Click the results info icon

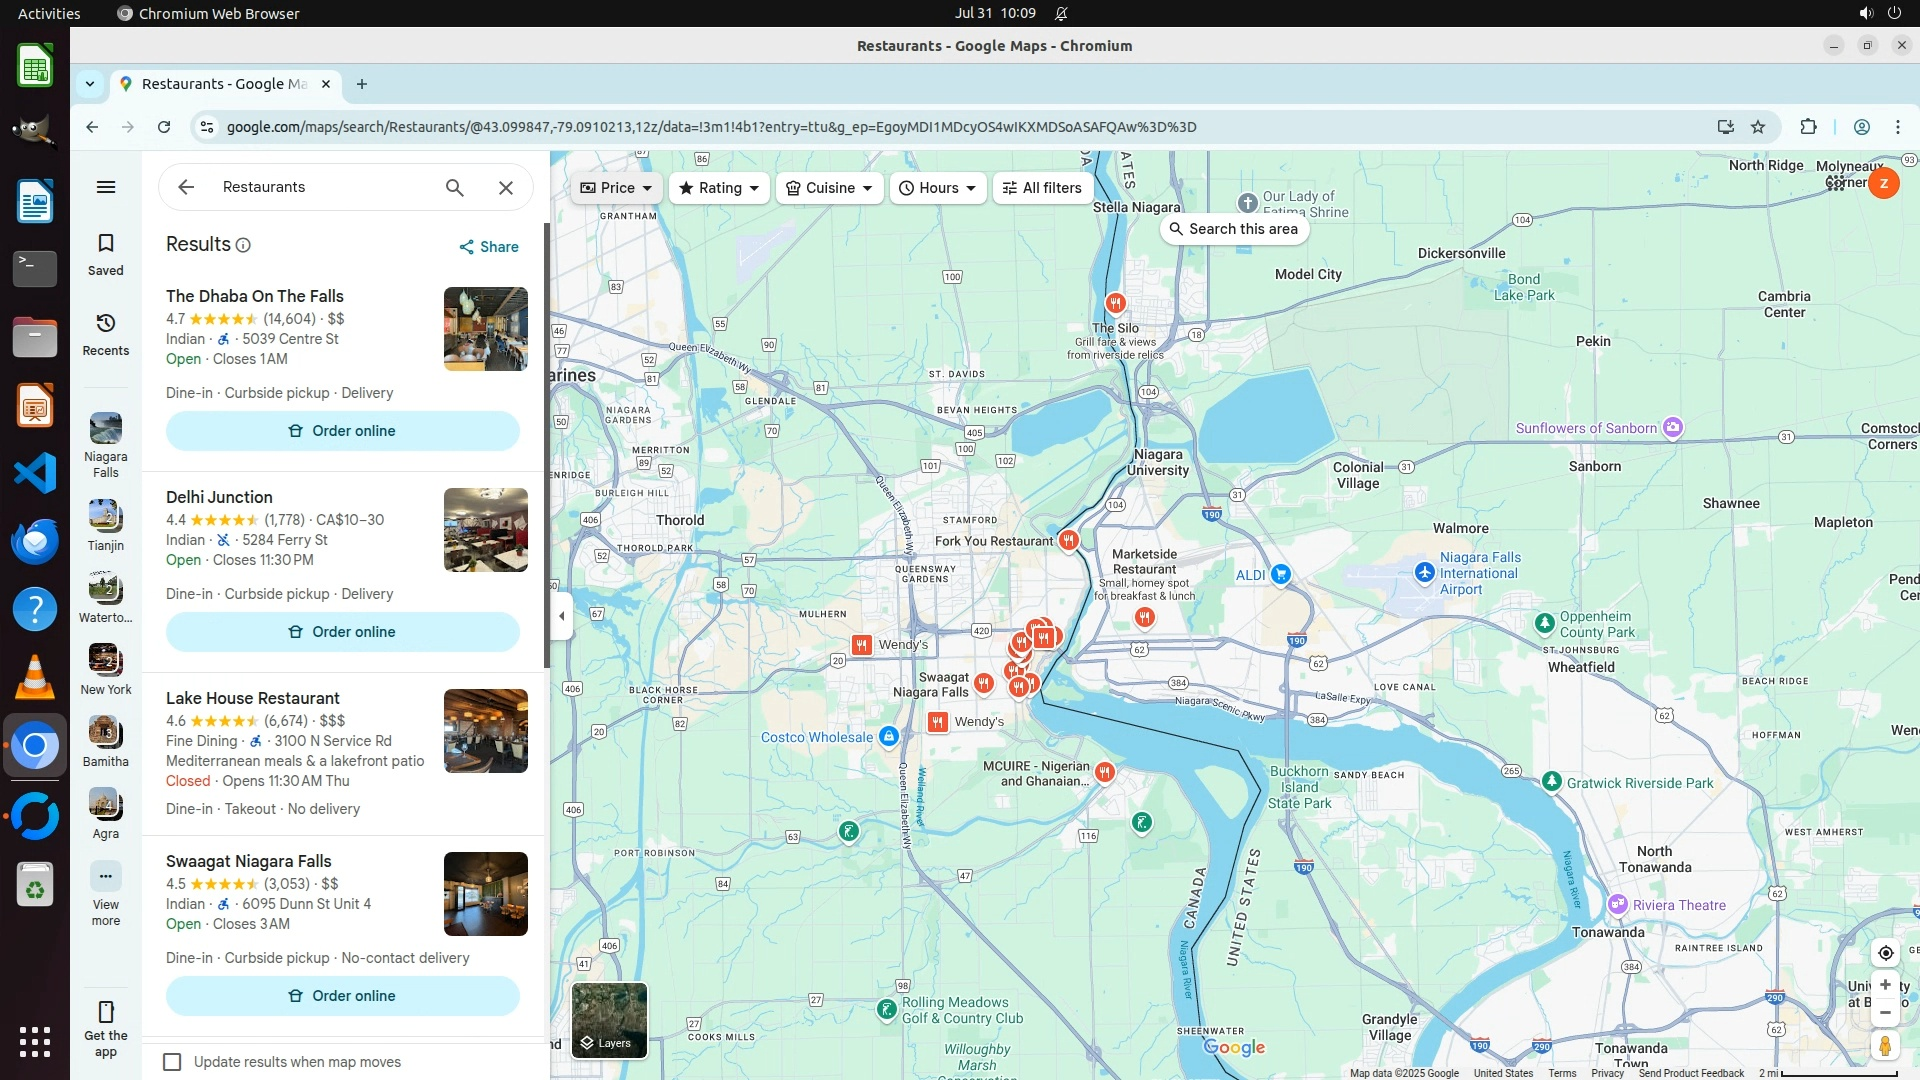pyautogui.click(x=243, y=245)
